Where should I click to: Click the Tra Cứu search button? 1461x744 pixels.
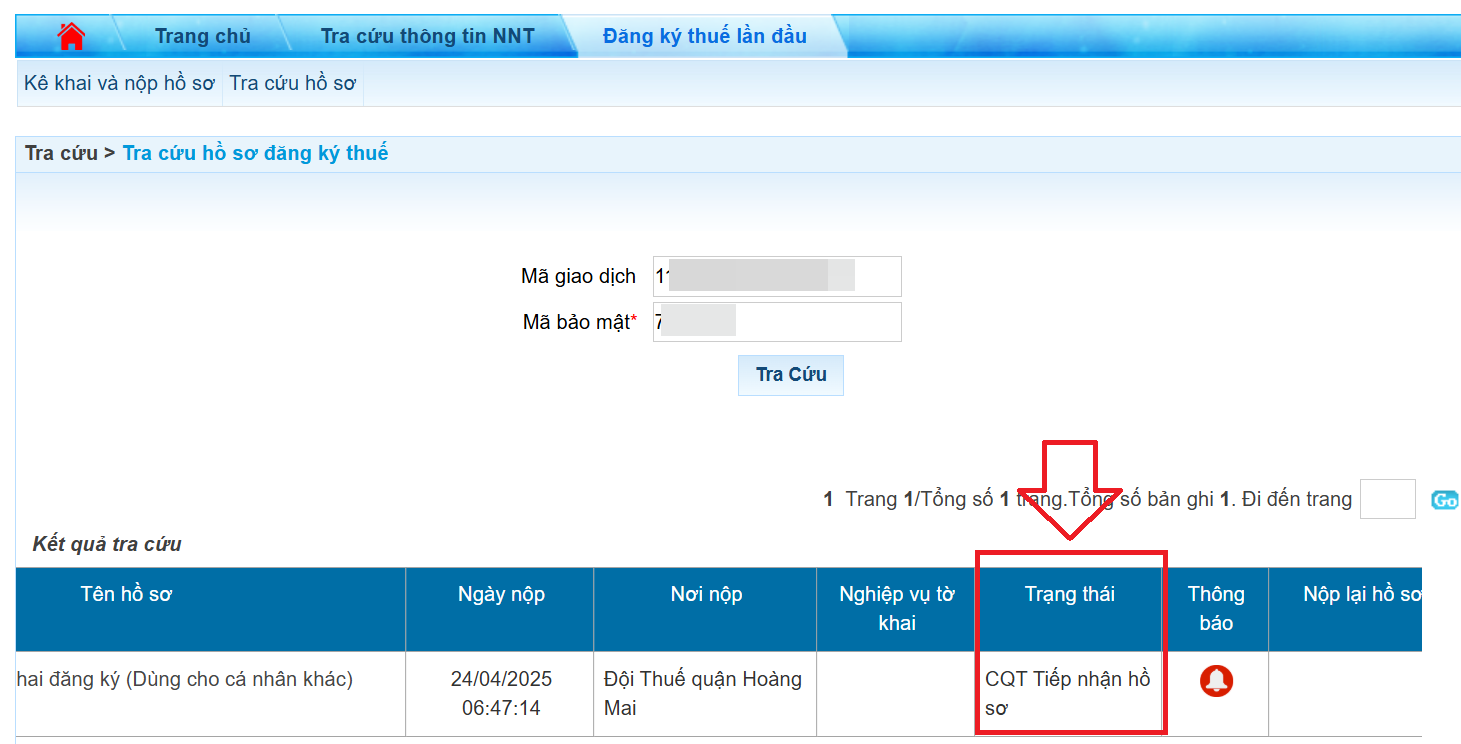pos(790,375)
